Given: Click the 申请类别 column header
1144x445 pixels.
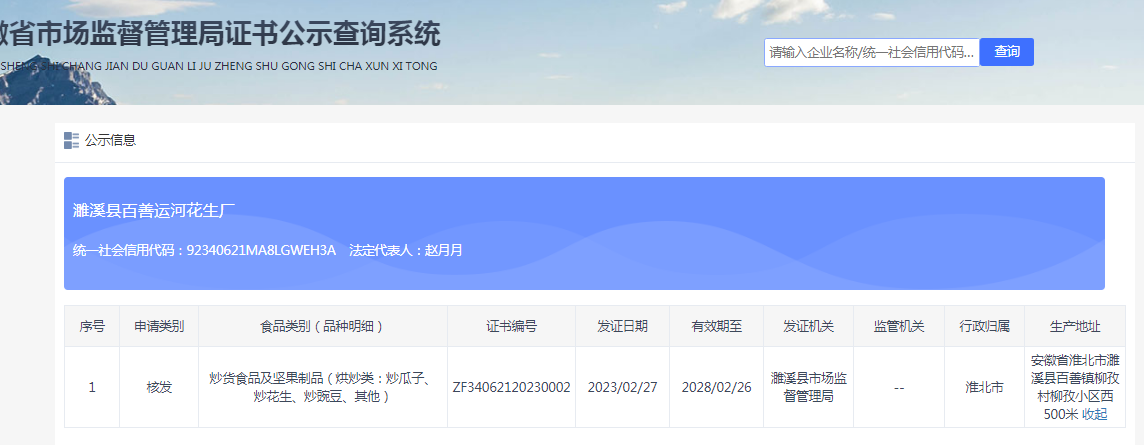Looking at the screenshot, I should pos(159,326).
